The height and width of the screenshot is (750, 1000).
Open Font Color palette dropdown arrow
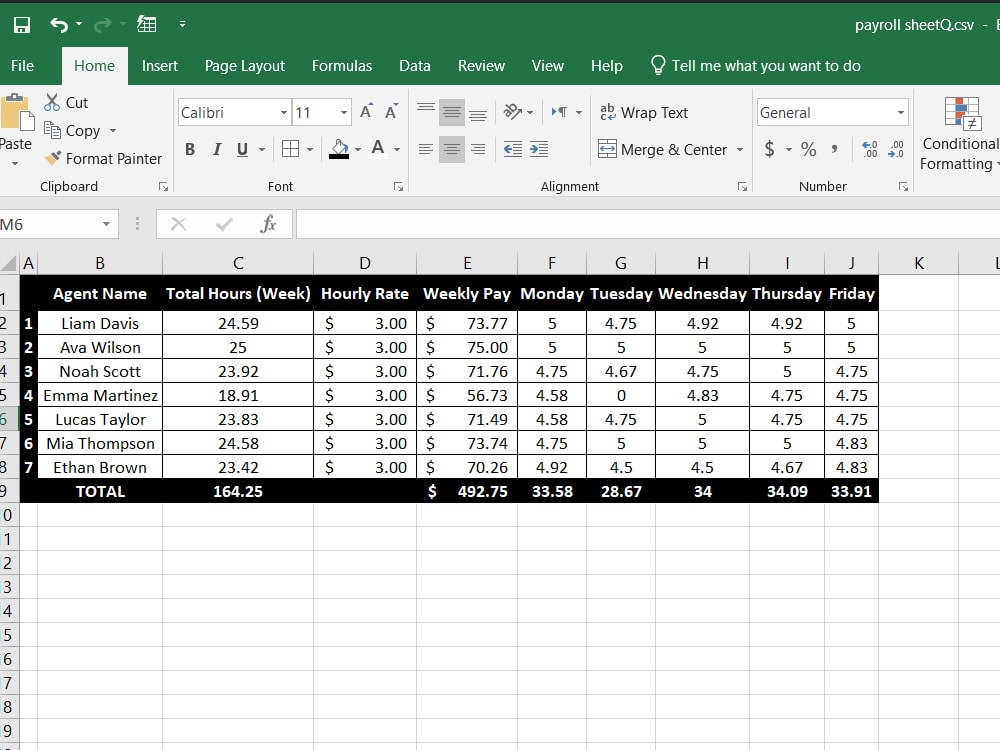coord(397,150)
